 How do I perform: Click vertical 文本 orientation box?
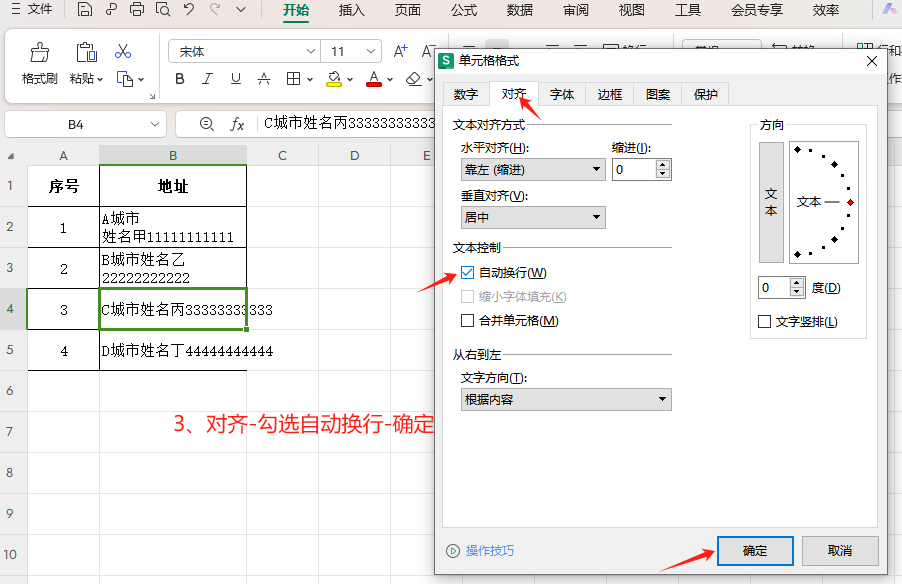click(x=771, y=203)
